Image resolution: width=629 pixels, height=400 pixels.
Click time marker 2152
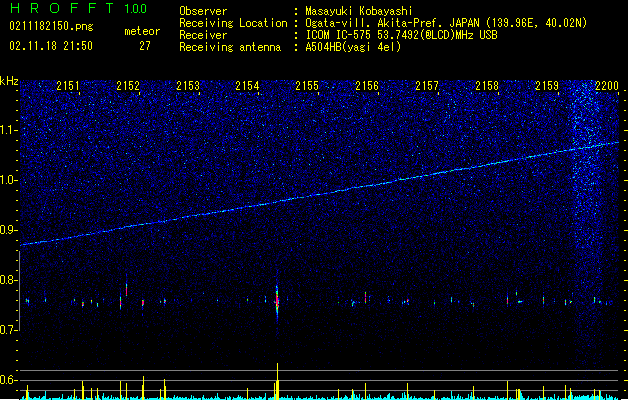coord(128,85)
